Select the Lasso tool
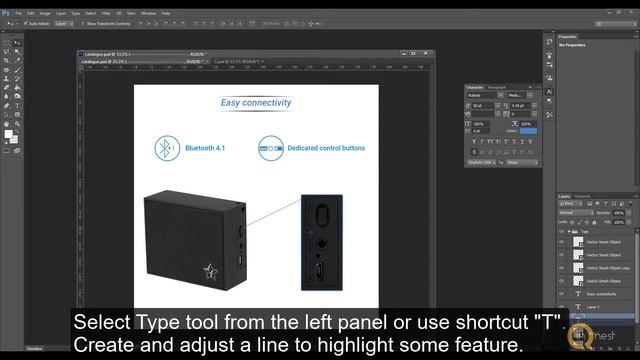This screenshot has width=640, height=360. (7, 52)
